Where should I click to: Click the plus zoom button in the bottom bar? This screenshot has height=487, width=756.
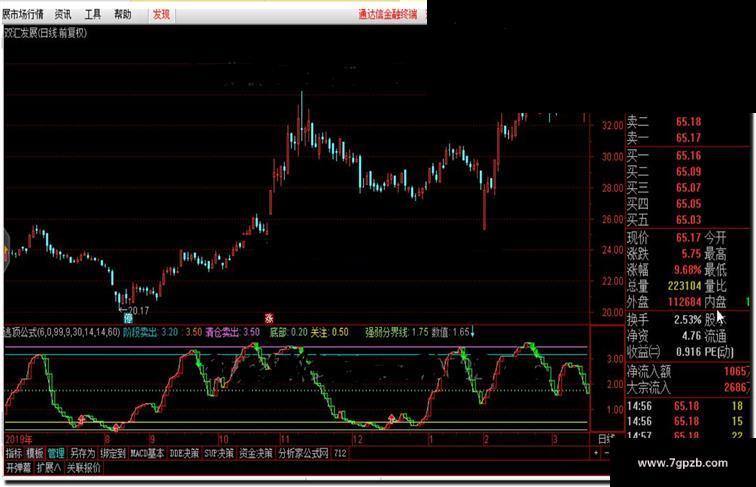pyautogui.click(x=596, y=453)
